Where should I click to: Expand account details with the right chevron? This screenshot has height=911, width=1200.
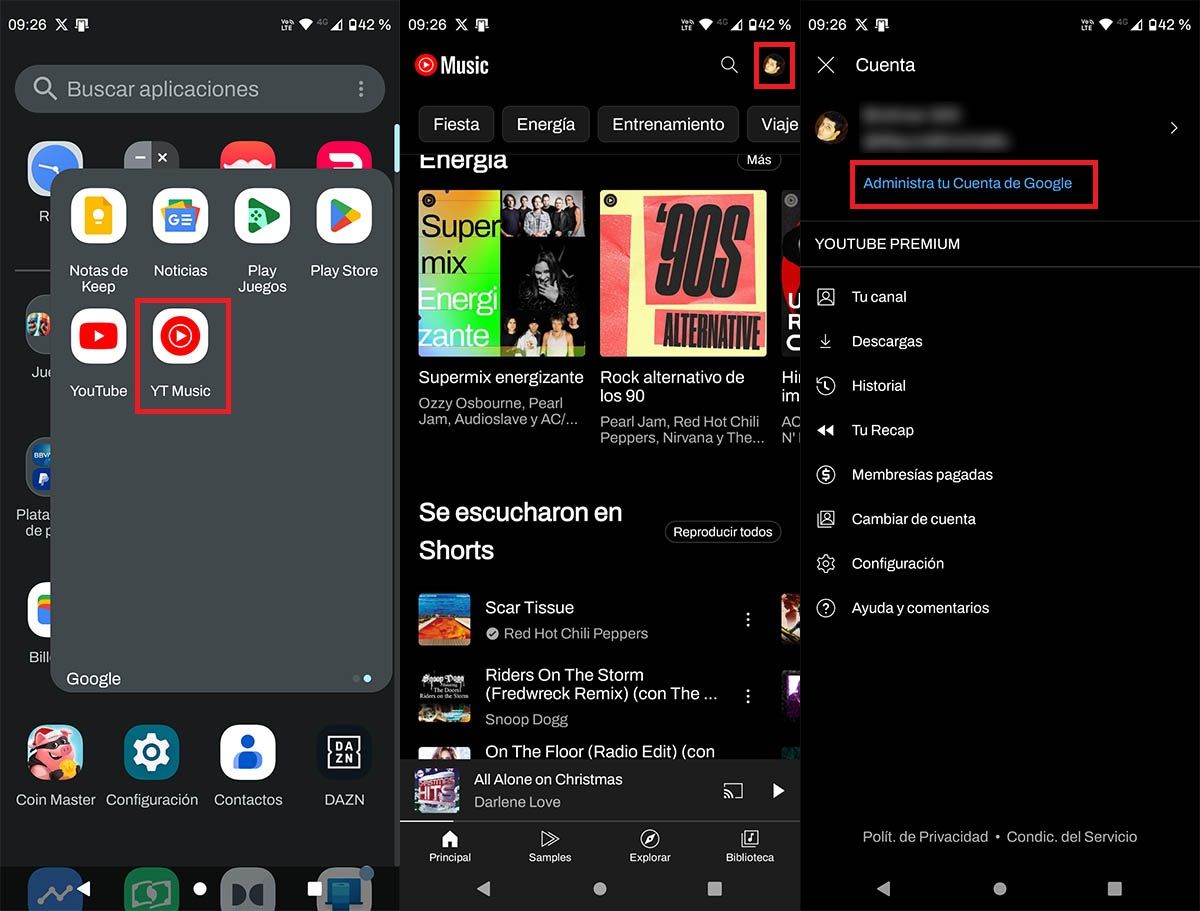[1174, 128]
